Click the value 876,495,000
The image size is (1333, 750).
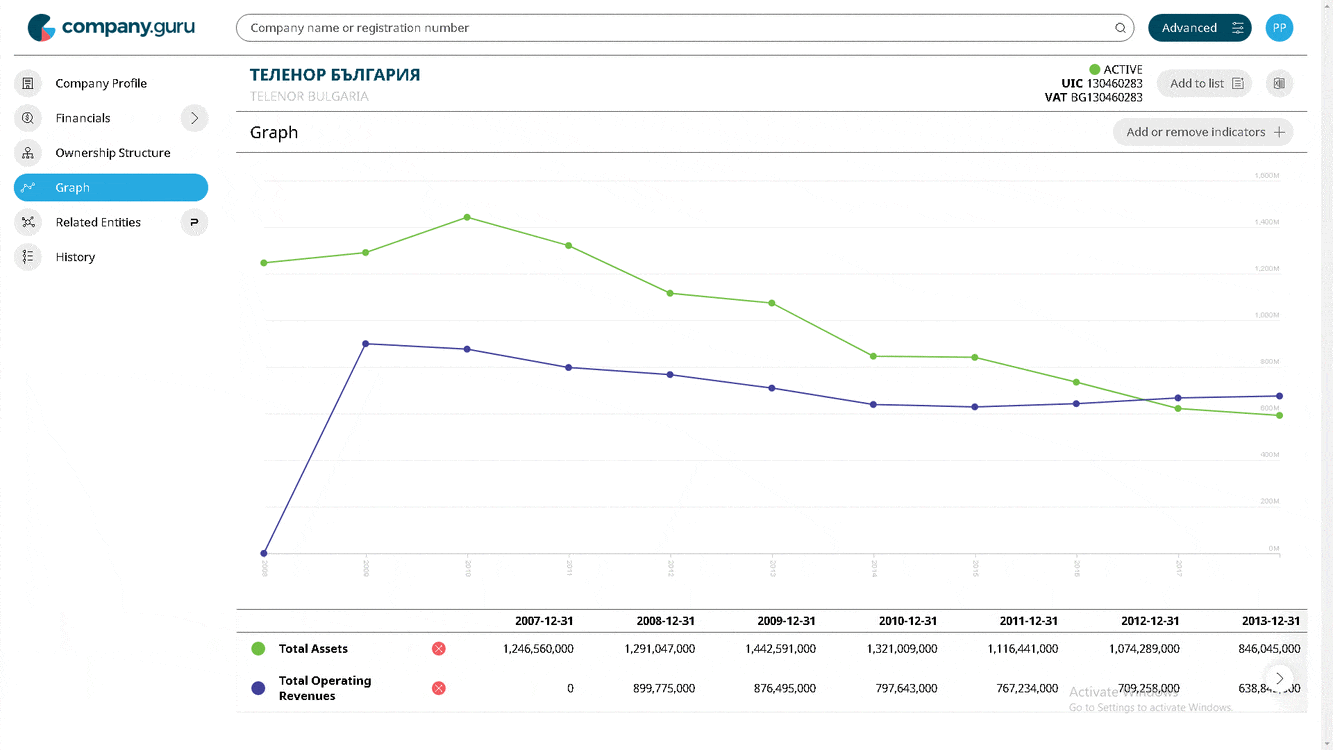pyautogui.click(x=785, y=688)
